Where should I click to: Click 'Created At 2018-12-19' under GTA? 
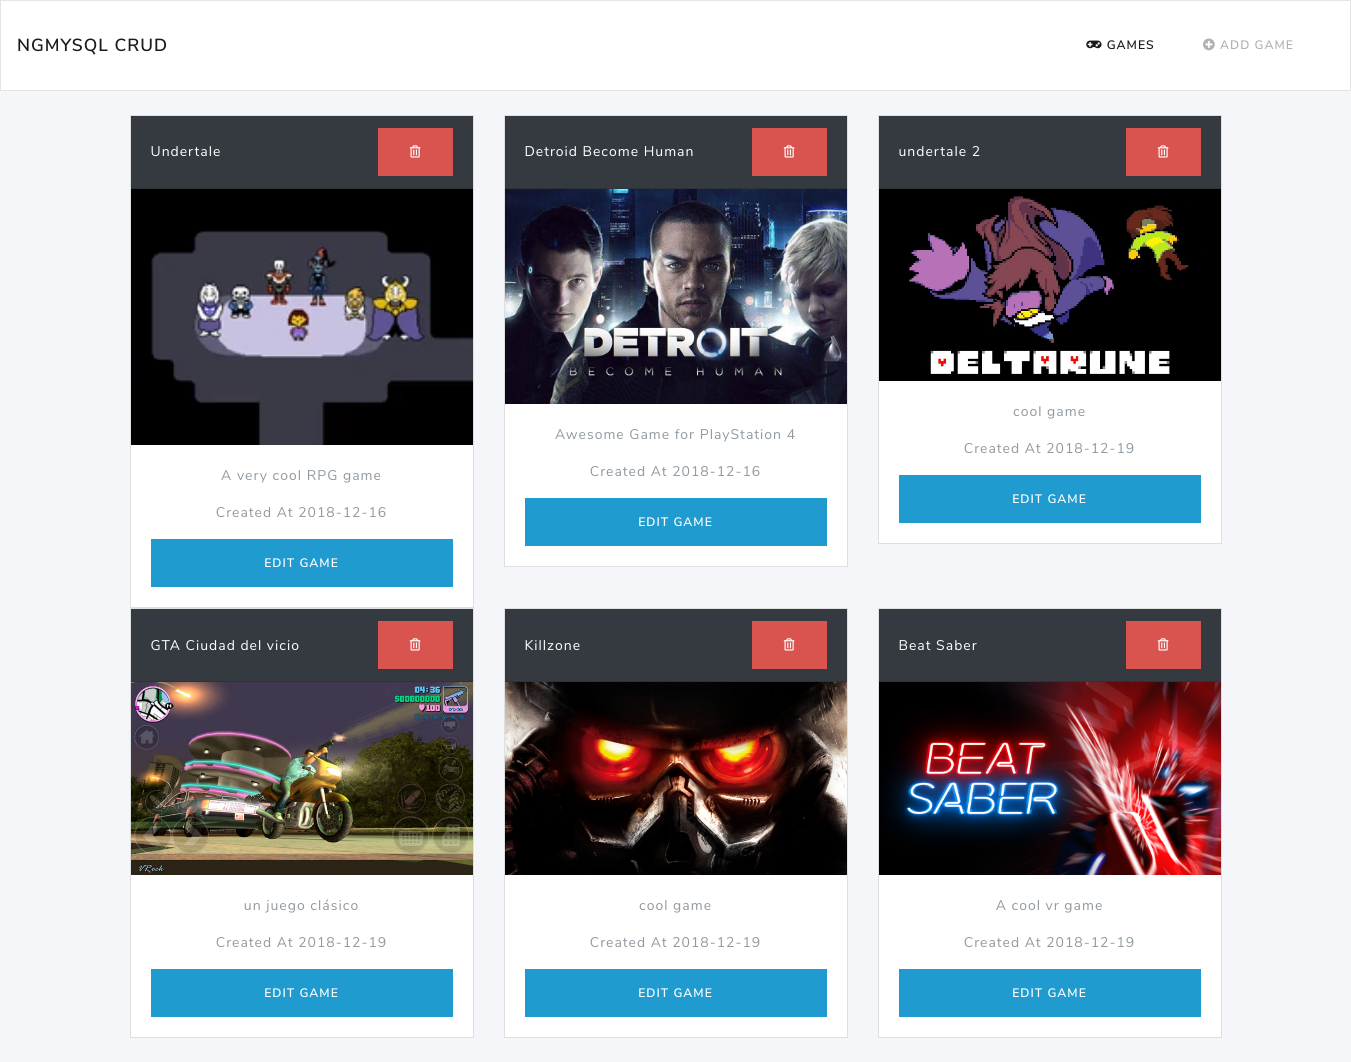click(x=301, y=943)
